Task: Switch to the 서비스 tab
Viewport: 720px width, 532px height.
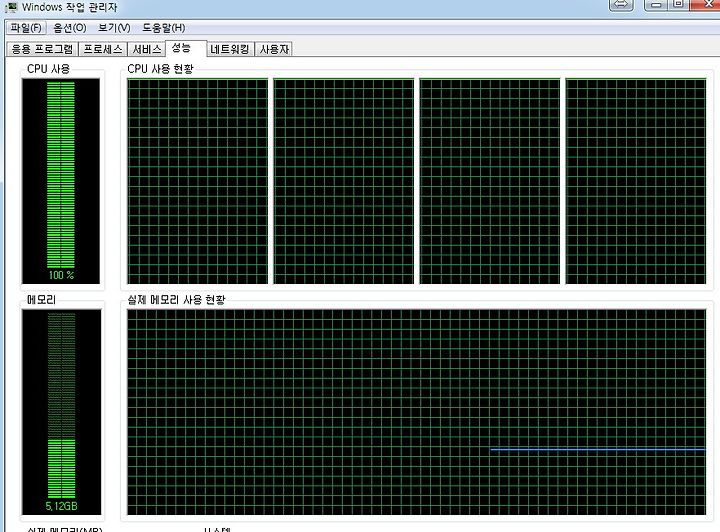Action: (x=146, y=49)
